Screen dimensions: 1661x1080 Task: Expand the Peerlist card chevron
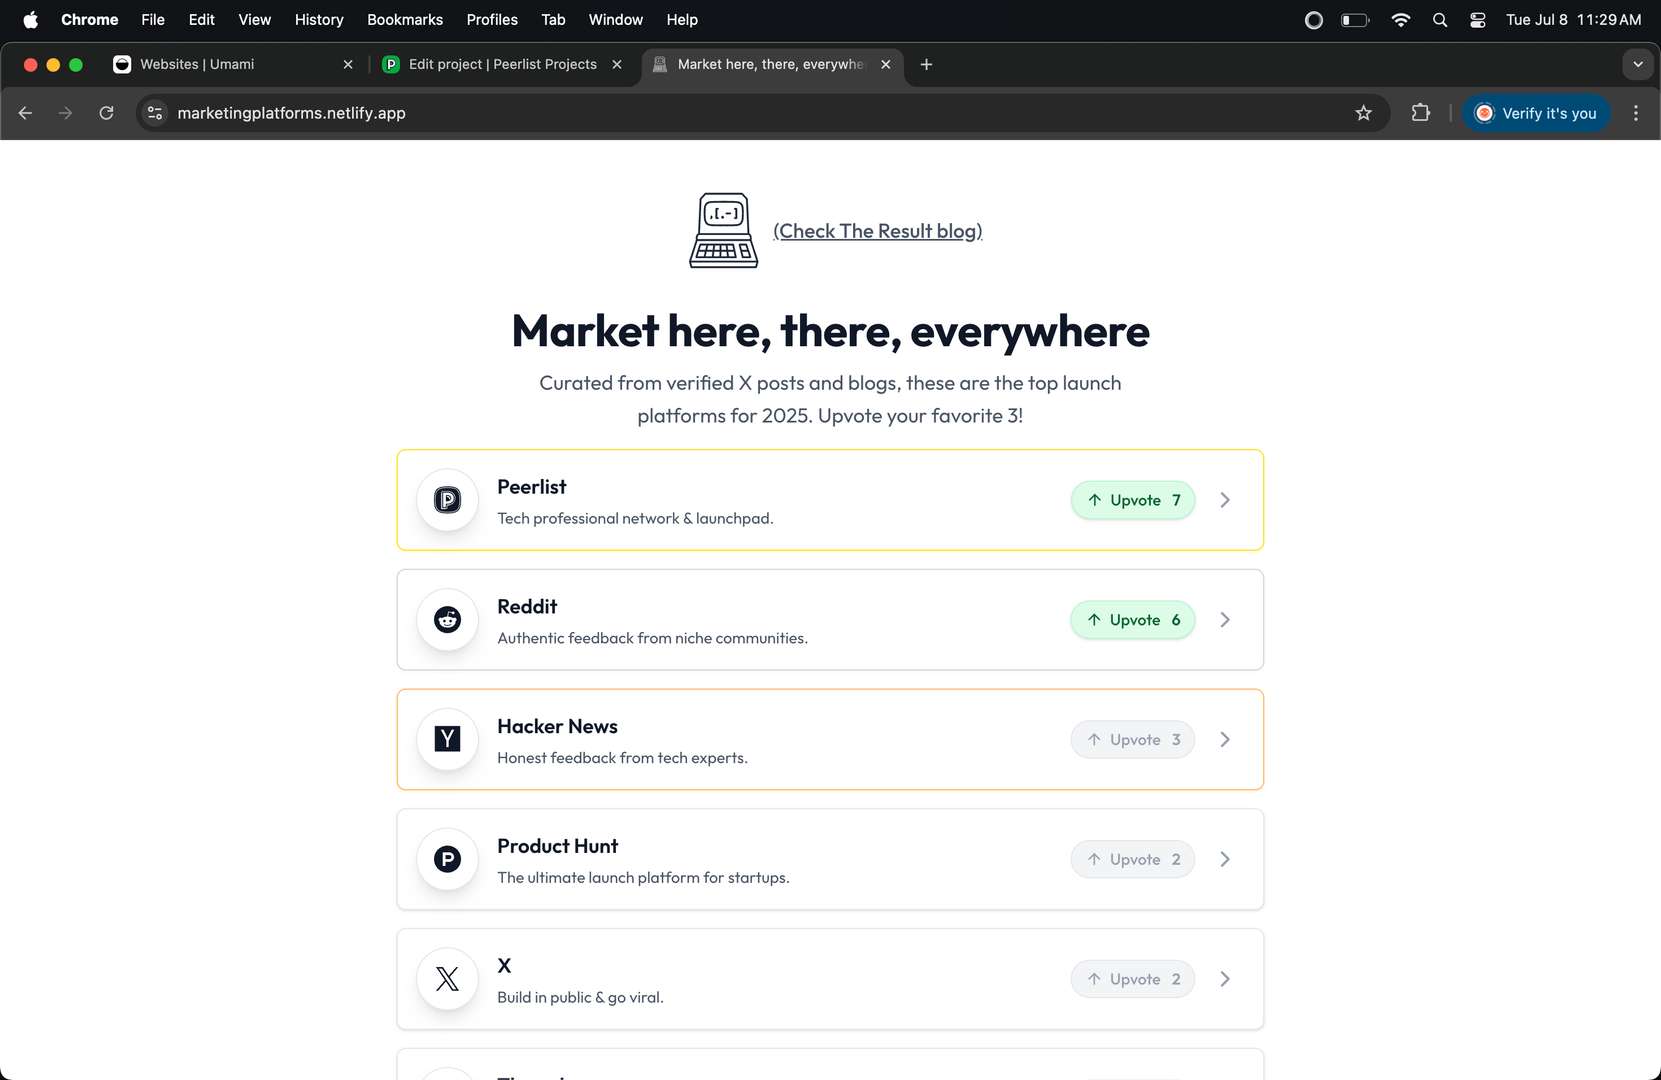point(1225,500)
